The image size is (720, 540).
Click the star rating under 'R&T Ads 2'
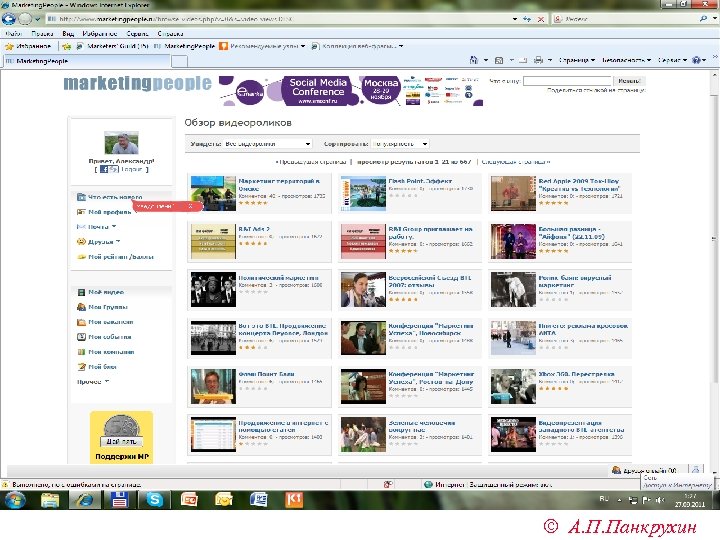[x=253, y=243]
